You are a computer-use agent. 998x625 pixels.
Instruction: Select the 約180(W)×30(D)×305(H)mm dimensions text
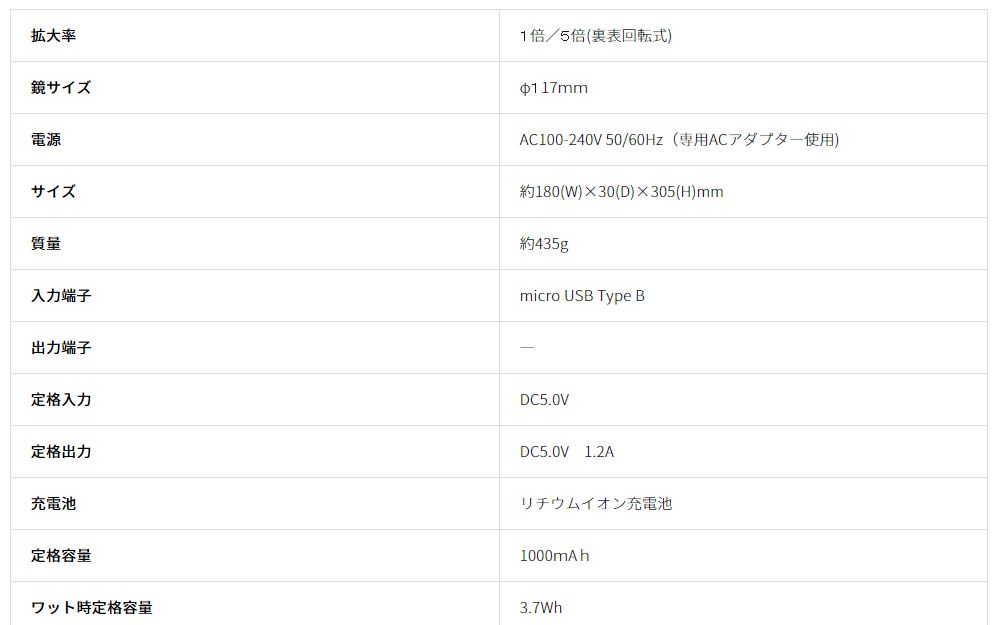pyautogui.click(x=621, y=192)
